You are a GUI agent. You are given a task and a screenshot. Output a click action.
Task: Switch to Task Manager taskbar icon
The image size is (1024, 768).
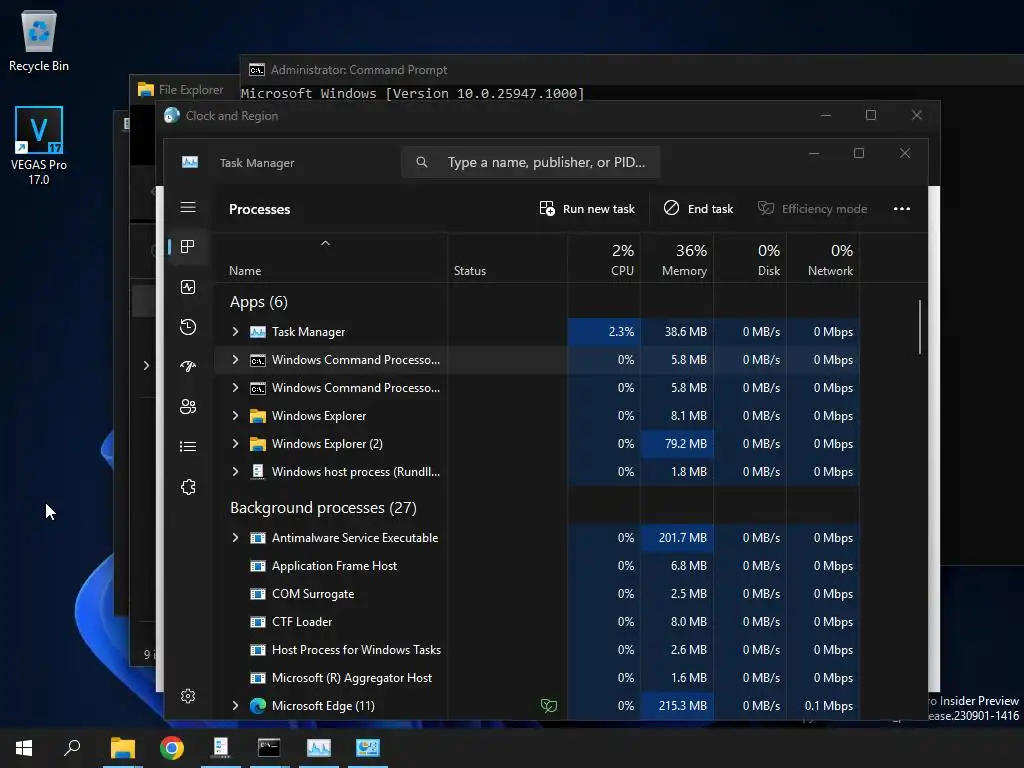click(319, 748)
